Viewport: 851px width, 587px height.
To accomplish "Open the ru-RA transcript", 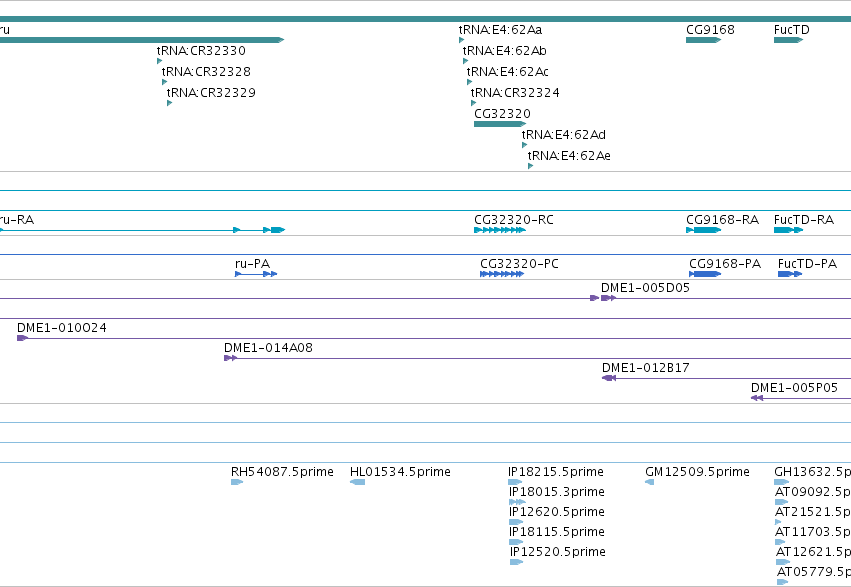I will (x=142, y=230).
